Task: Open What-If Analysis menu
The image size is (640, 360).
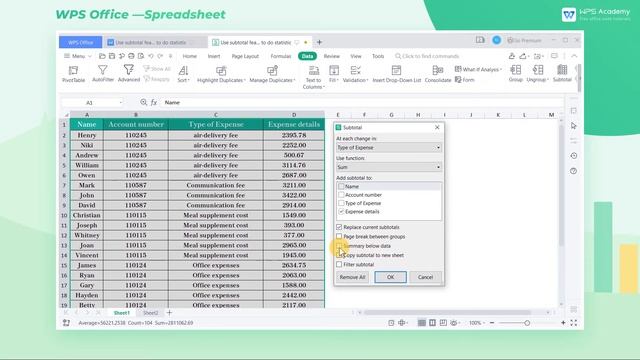Action: (478, 69)
